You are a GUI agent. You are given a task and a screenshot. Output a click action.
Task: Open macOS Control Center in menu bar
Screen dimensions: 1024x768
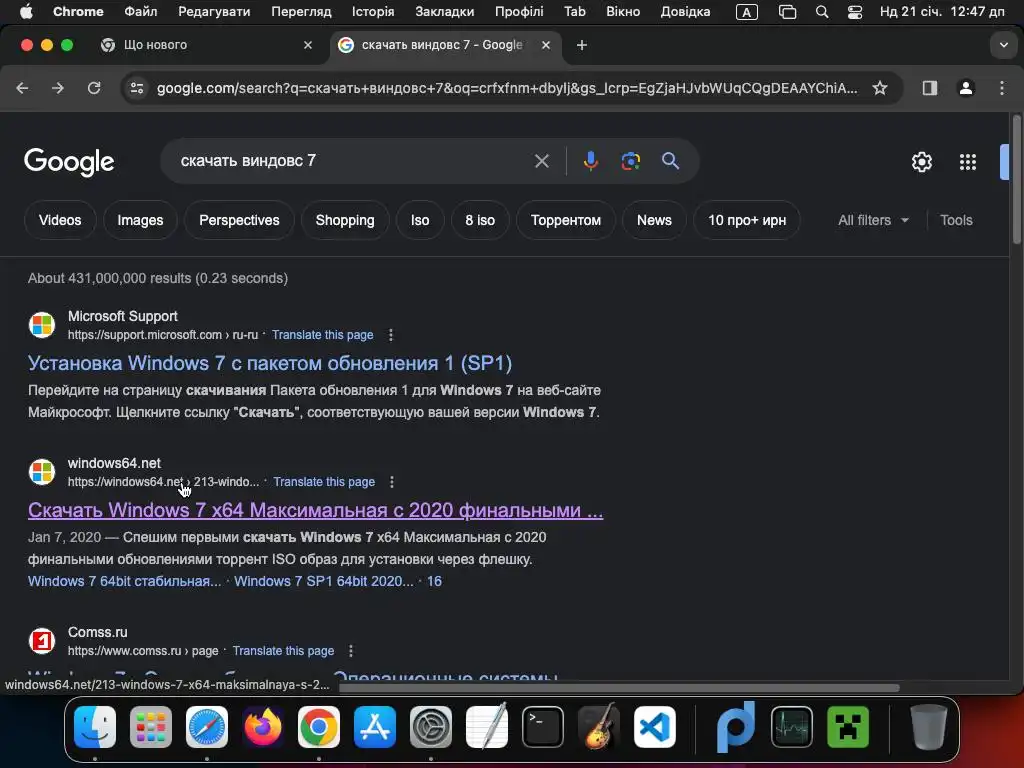(854, 12)
